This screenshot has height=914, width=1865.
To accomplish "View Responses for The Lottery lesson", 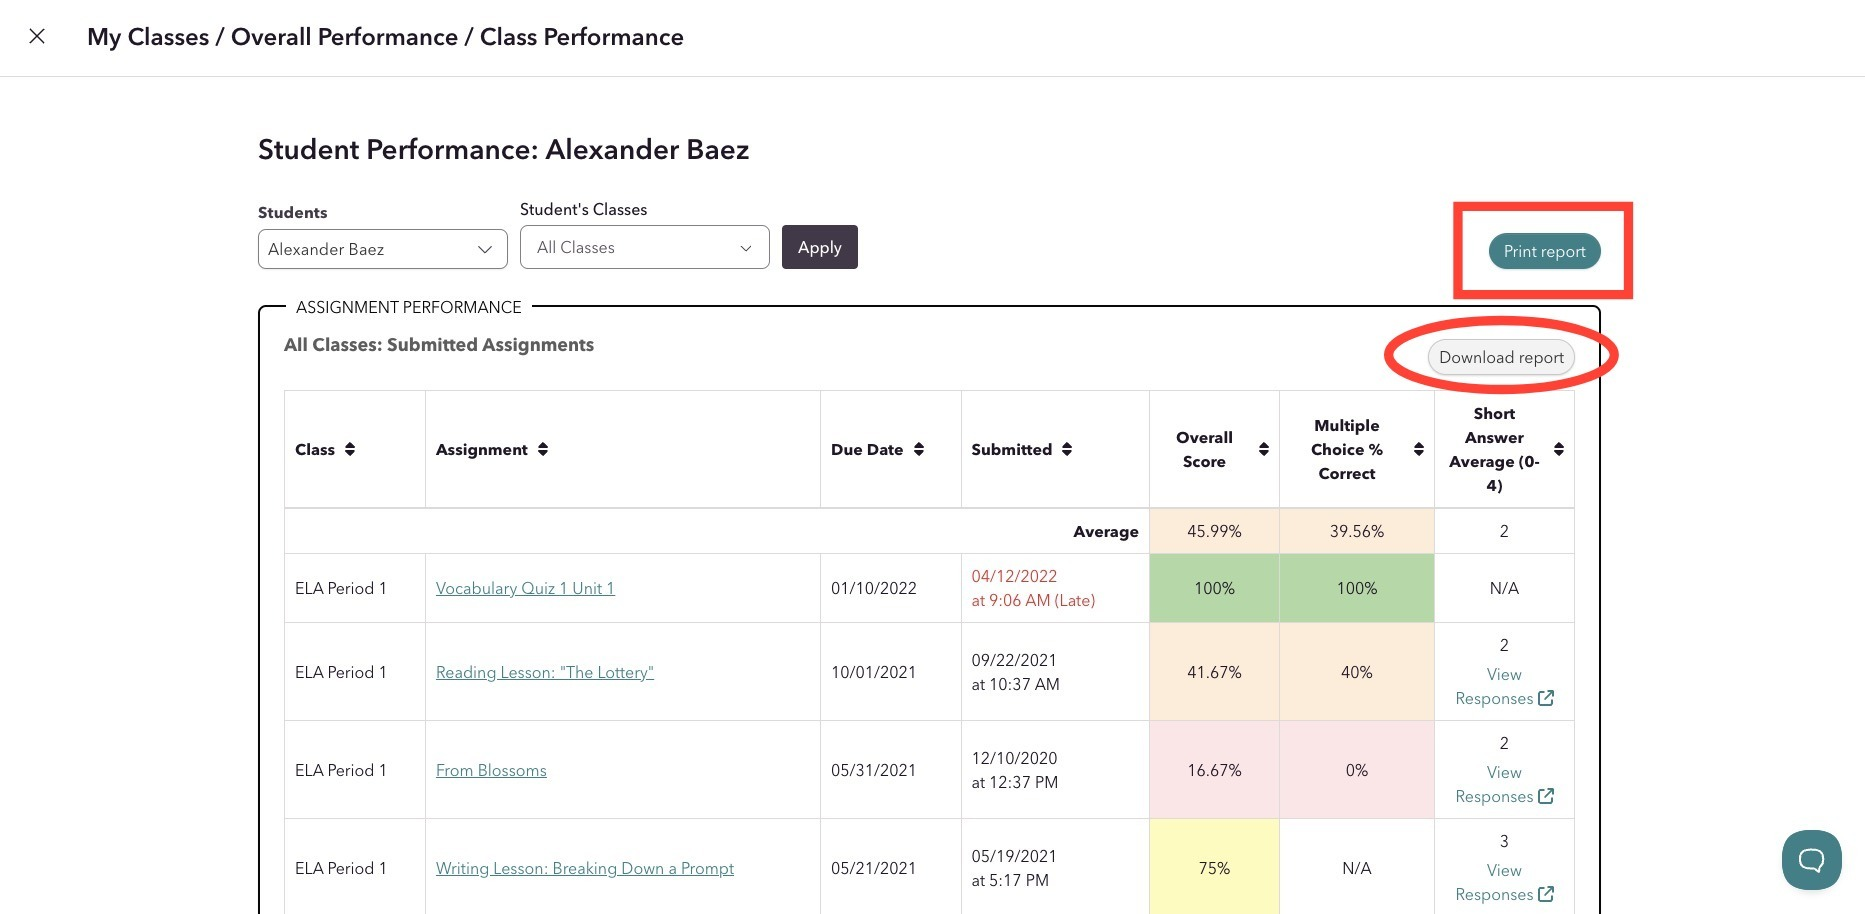I will (x=1504, y=686).
